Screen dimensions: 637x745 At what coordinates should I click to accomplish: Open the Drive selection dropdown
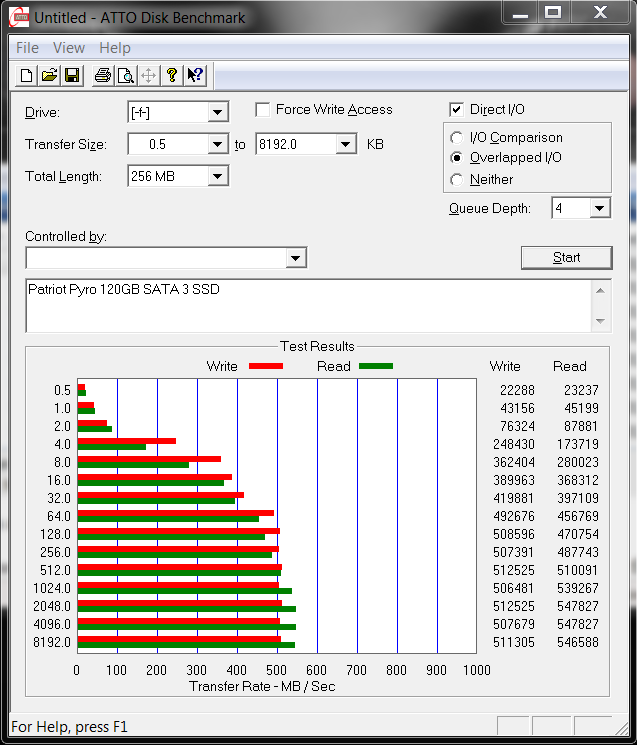[217, 112]
